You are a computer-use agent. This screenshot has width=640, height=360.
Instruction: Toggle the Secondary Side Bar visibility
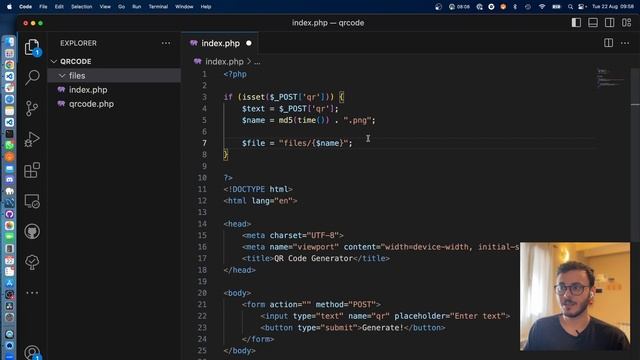click(609, 23)
